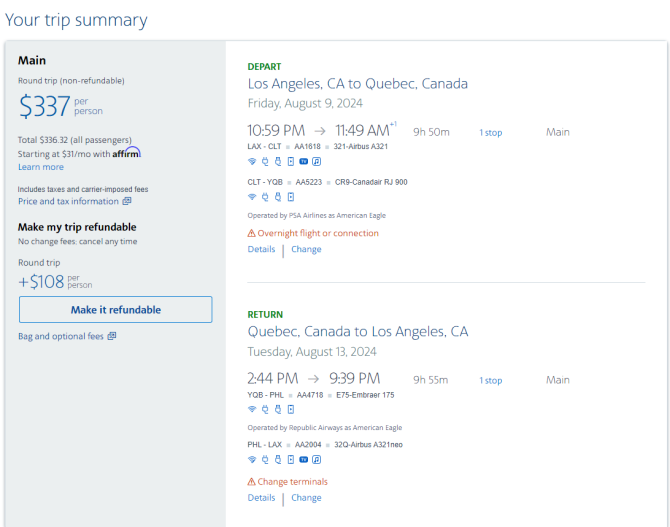Open Price and tax information link
The width and height of the screenshot is (670, 527).
[x=68, y=201]
